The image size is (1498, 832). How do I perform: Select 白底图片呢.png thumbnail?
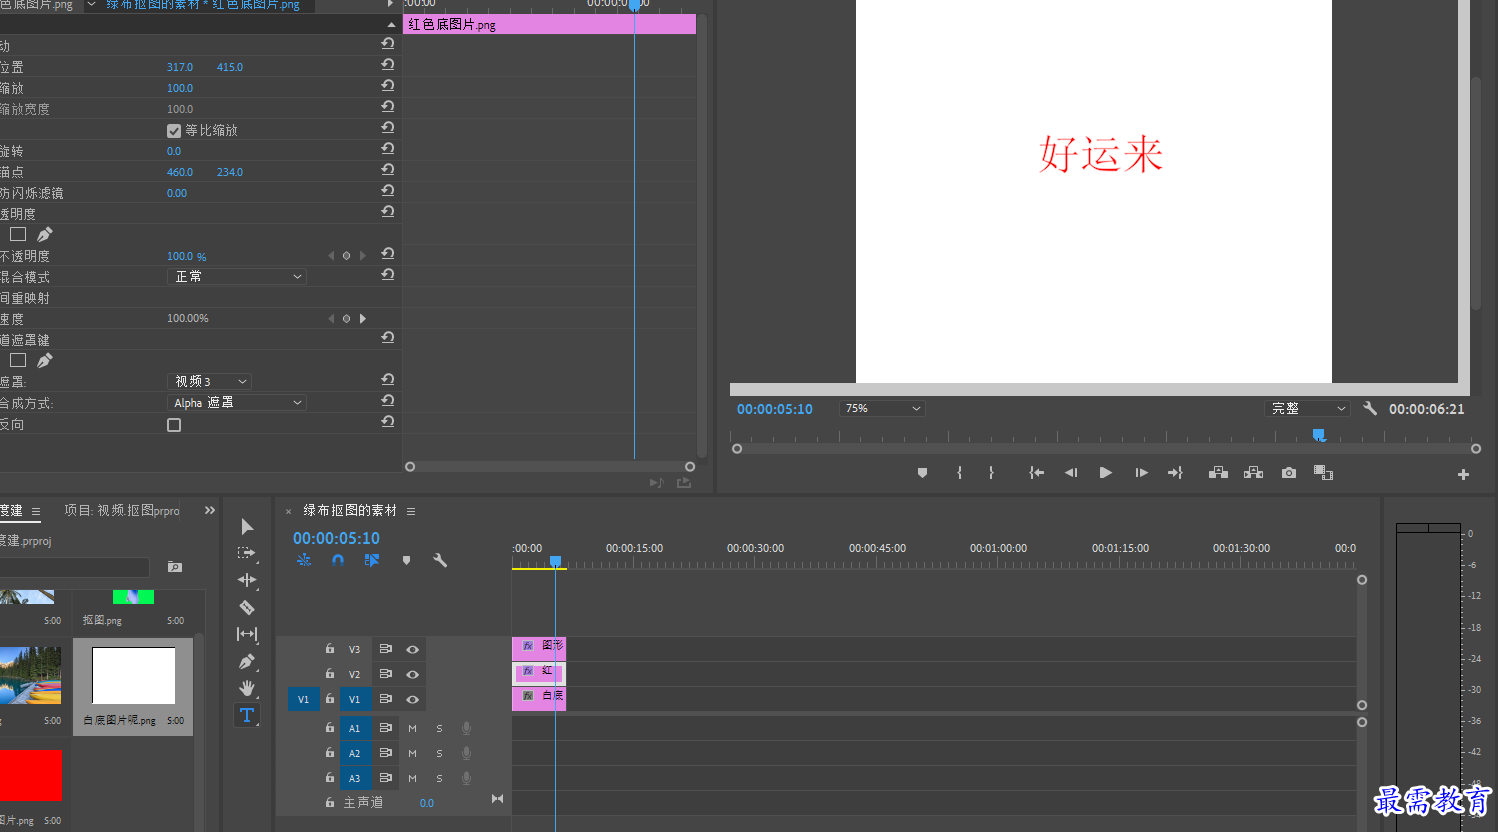133,676
